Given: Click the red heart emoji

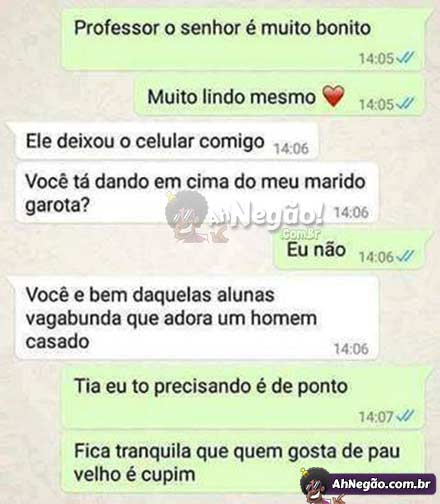Looking at the screenshot, I should (333, 96).
